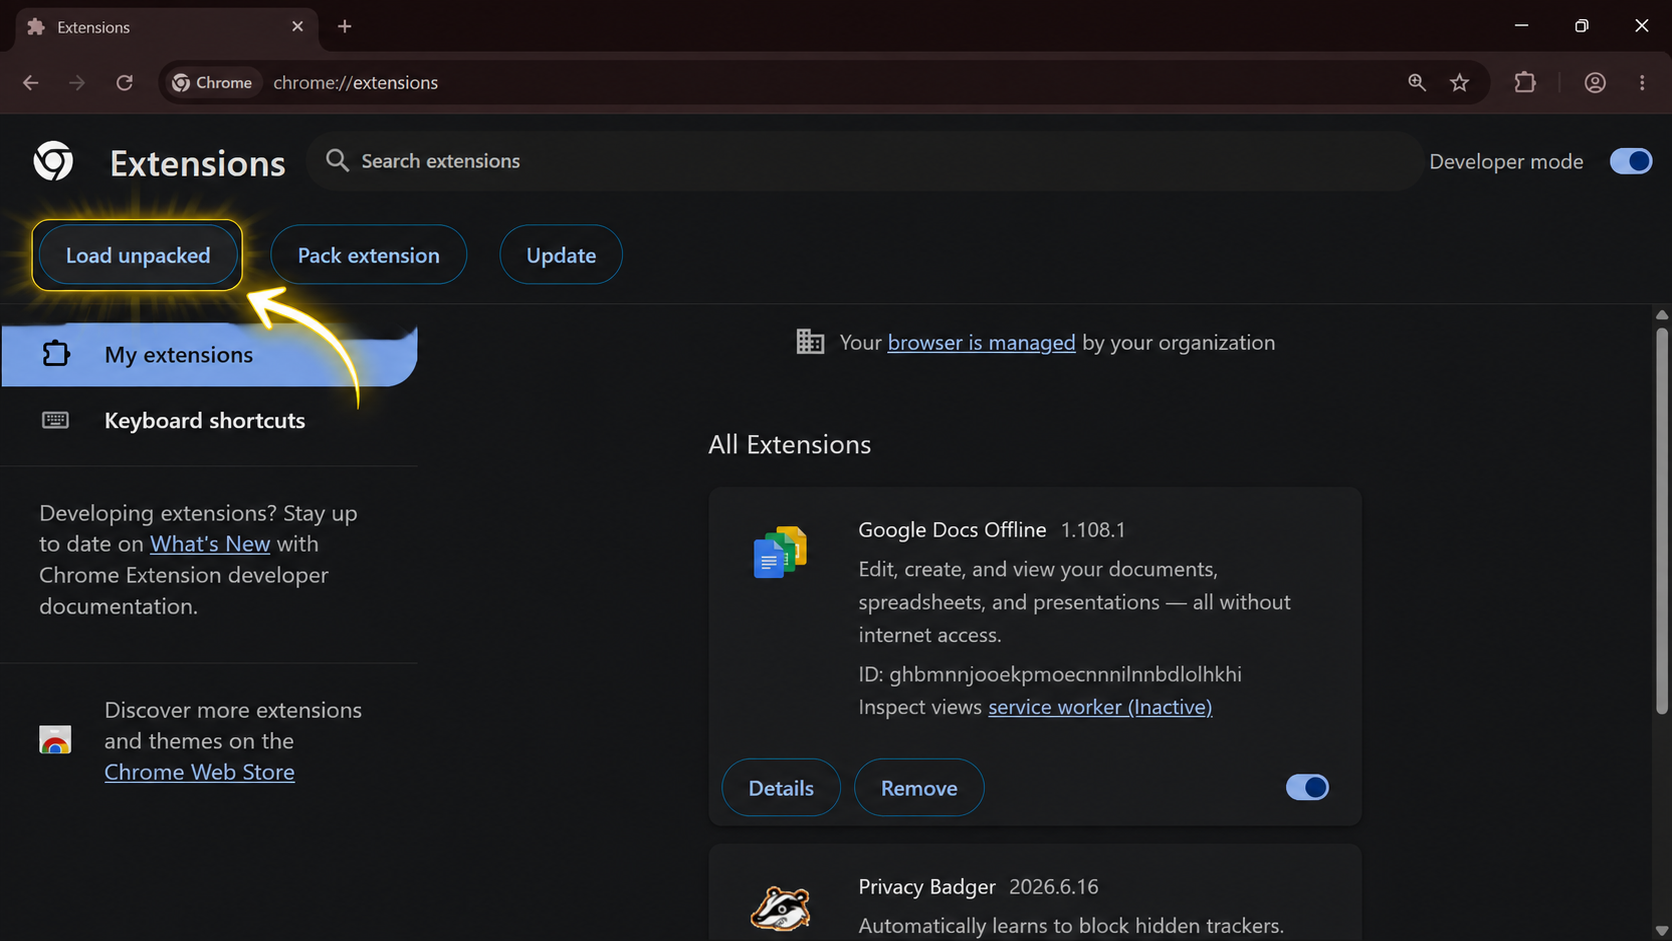Open the profile avatar icon
This screenshot has width=1672, height=941.
1595,83
